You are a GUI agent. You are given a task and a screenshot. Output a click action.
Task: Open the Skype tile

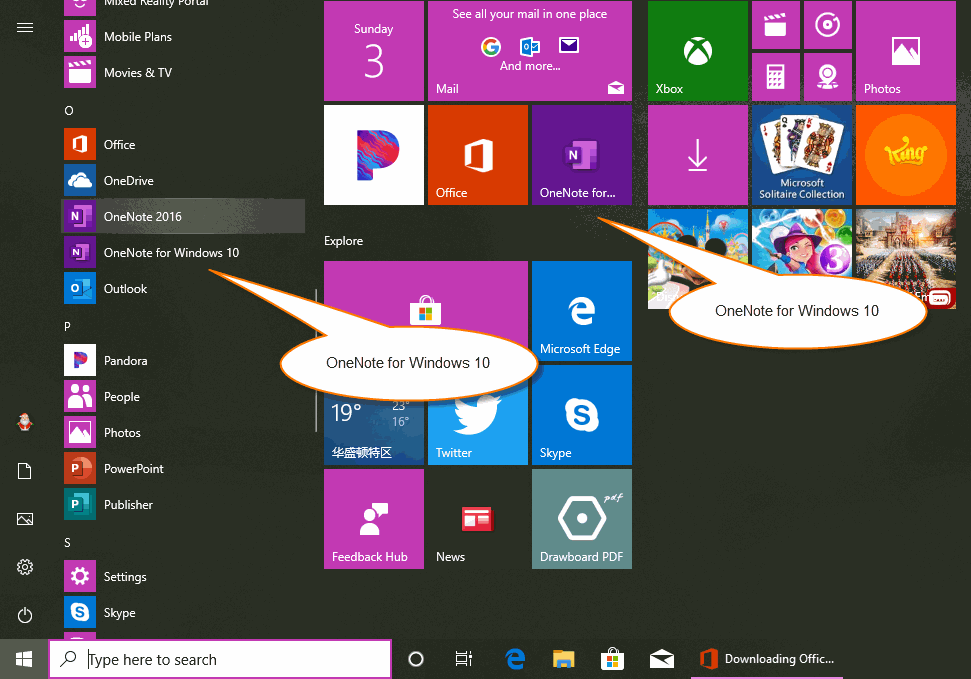coord(582,415)
